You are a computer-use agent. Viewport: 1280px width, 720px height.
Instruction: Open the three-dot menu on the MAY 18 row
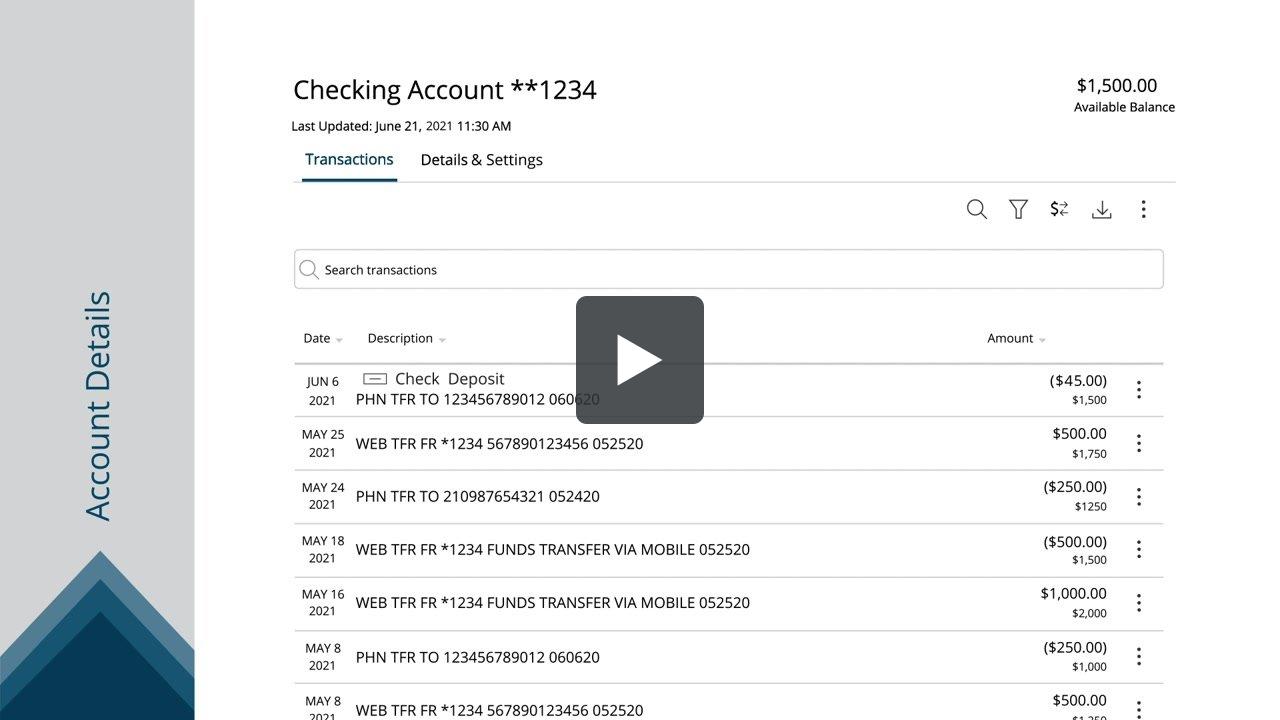click(x=1138, y=549)
